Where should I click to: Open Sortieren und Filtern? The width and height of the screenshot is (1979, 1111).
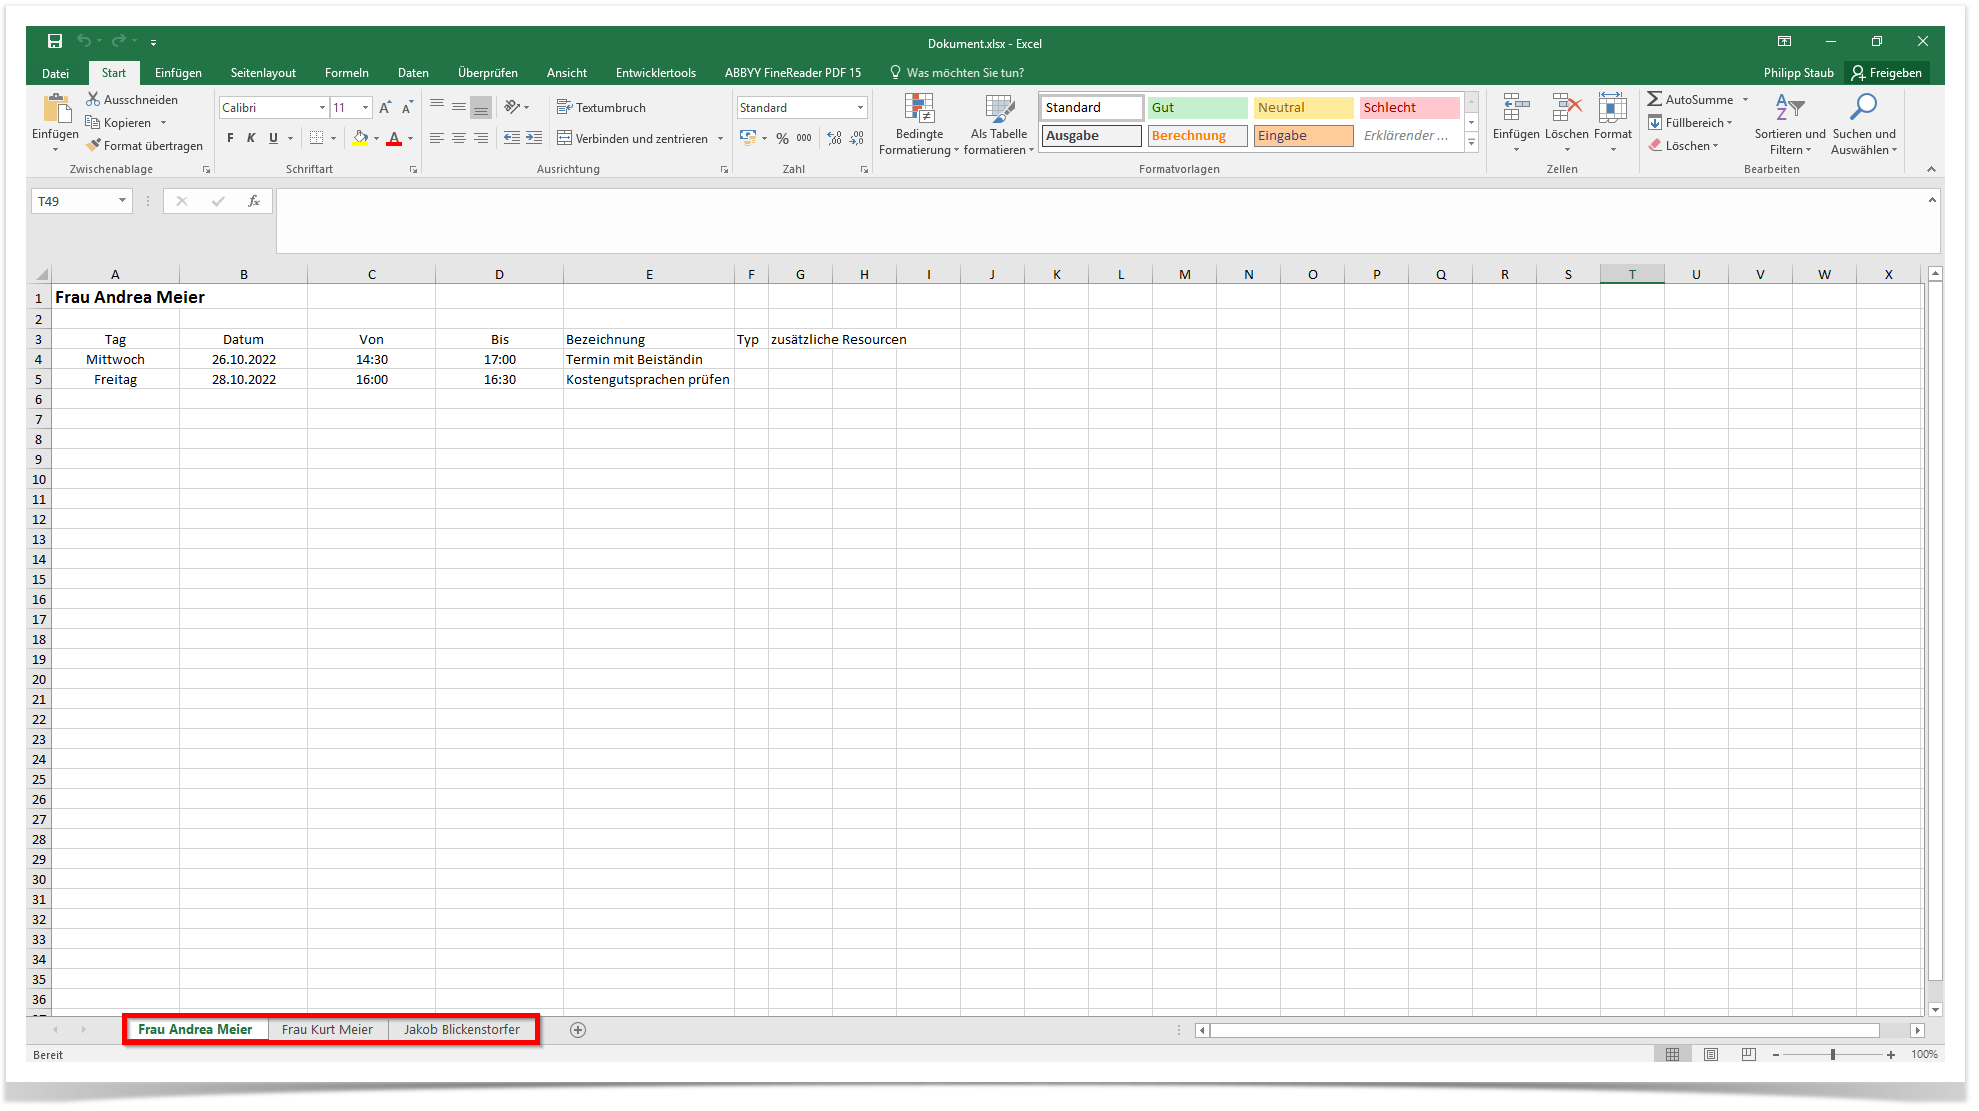click(1789, 124)
